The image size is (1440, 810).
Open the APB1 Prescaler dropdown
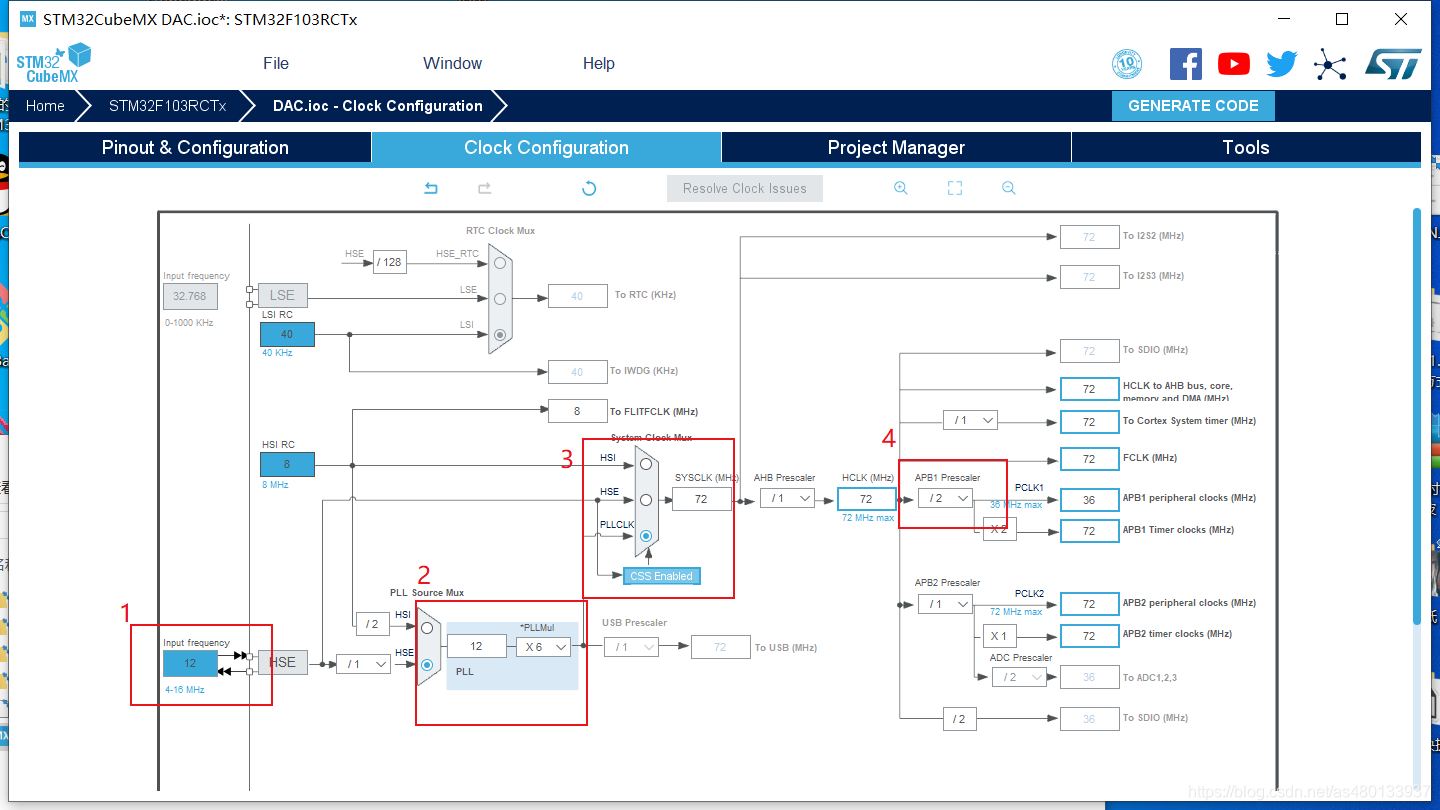click(945, 498)
